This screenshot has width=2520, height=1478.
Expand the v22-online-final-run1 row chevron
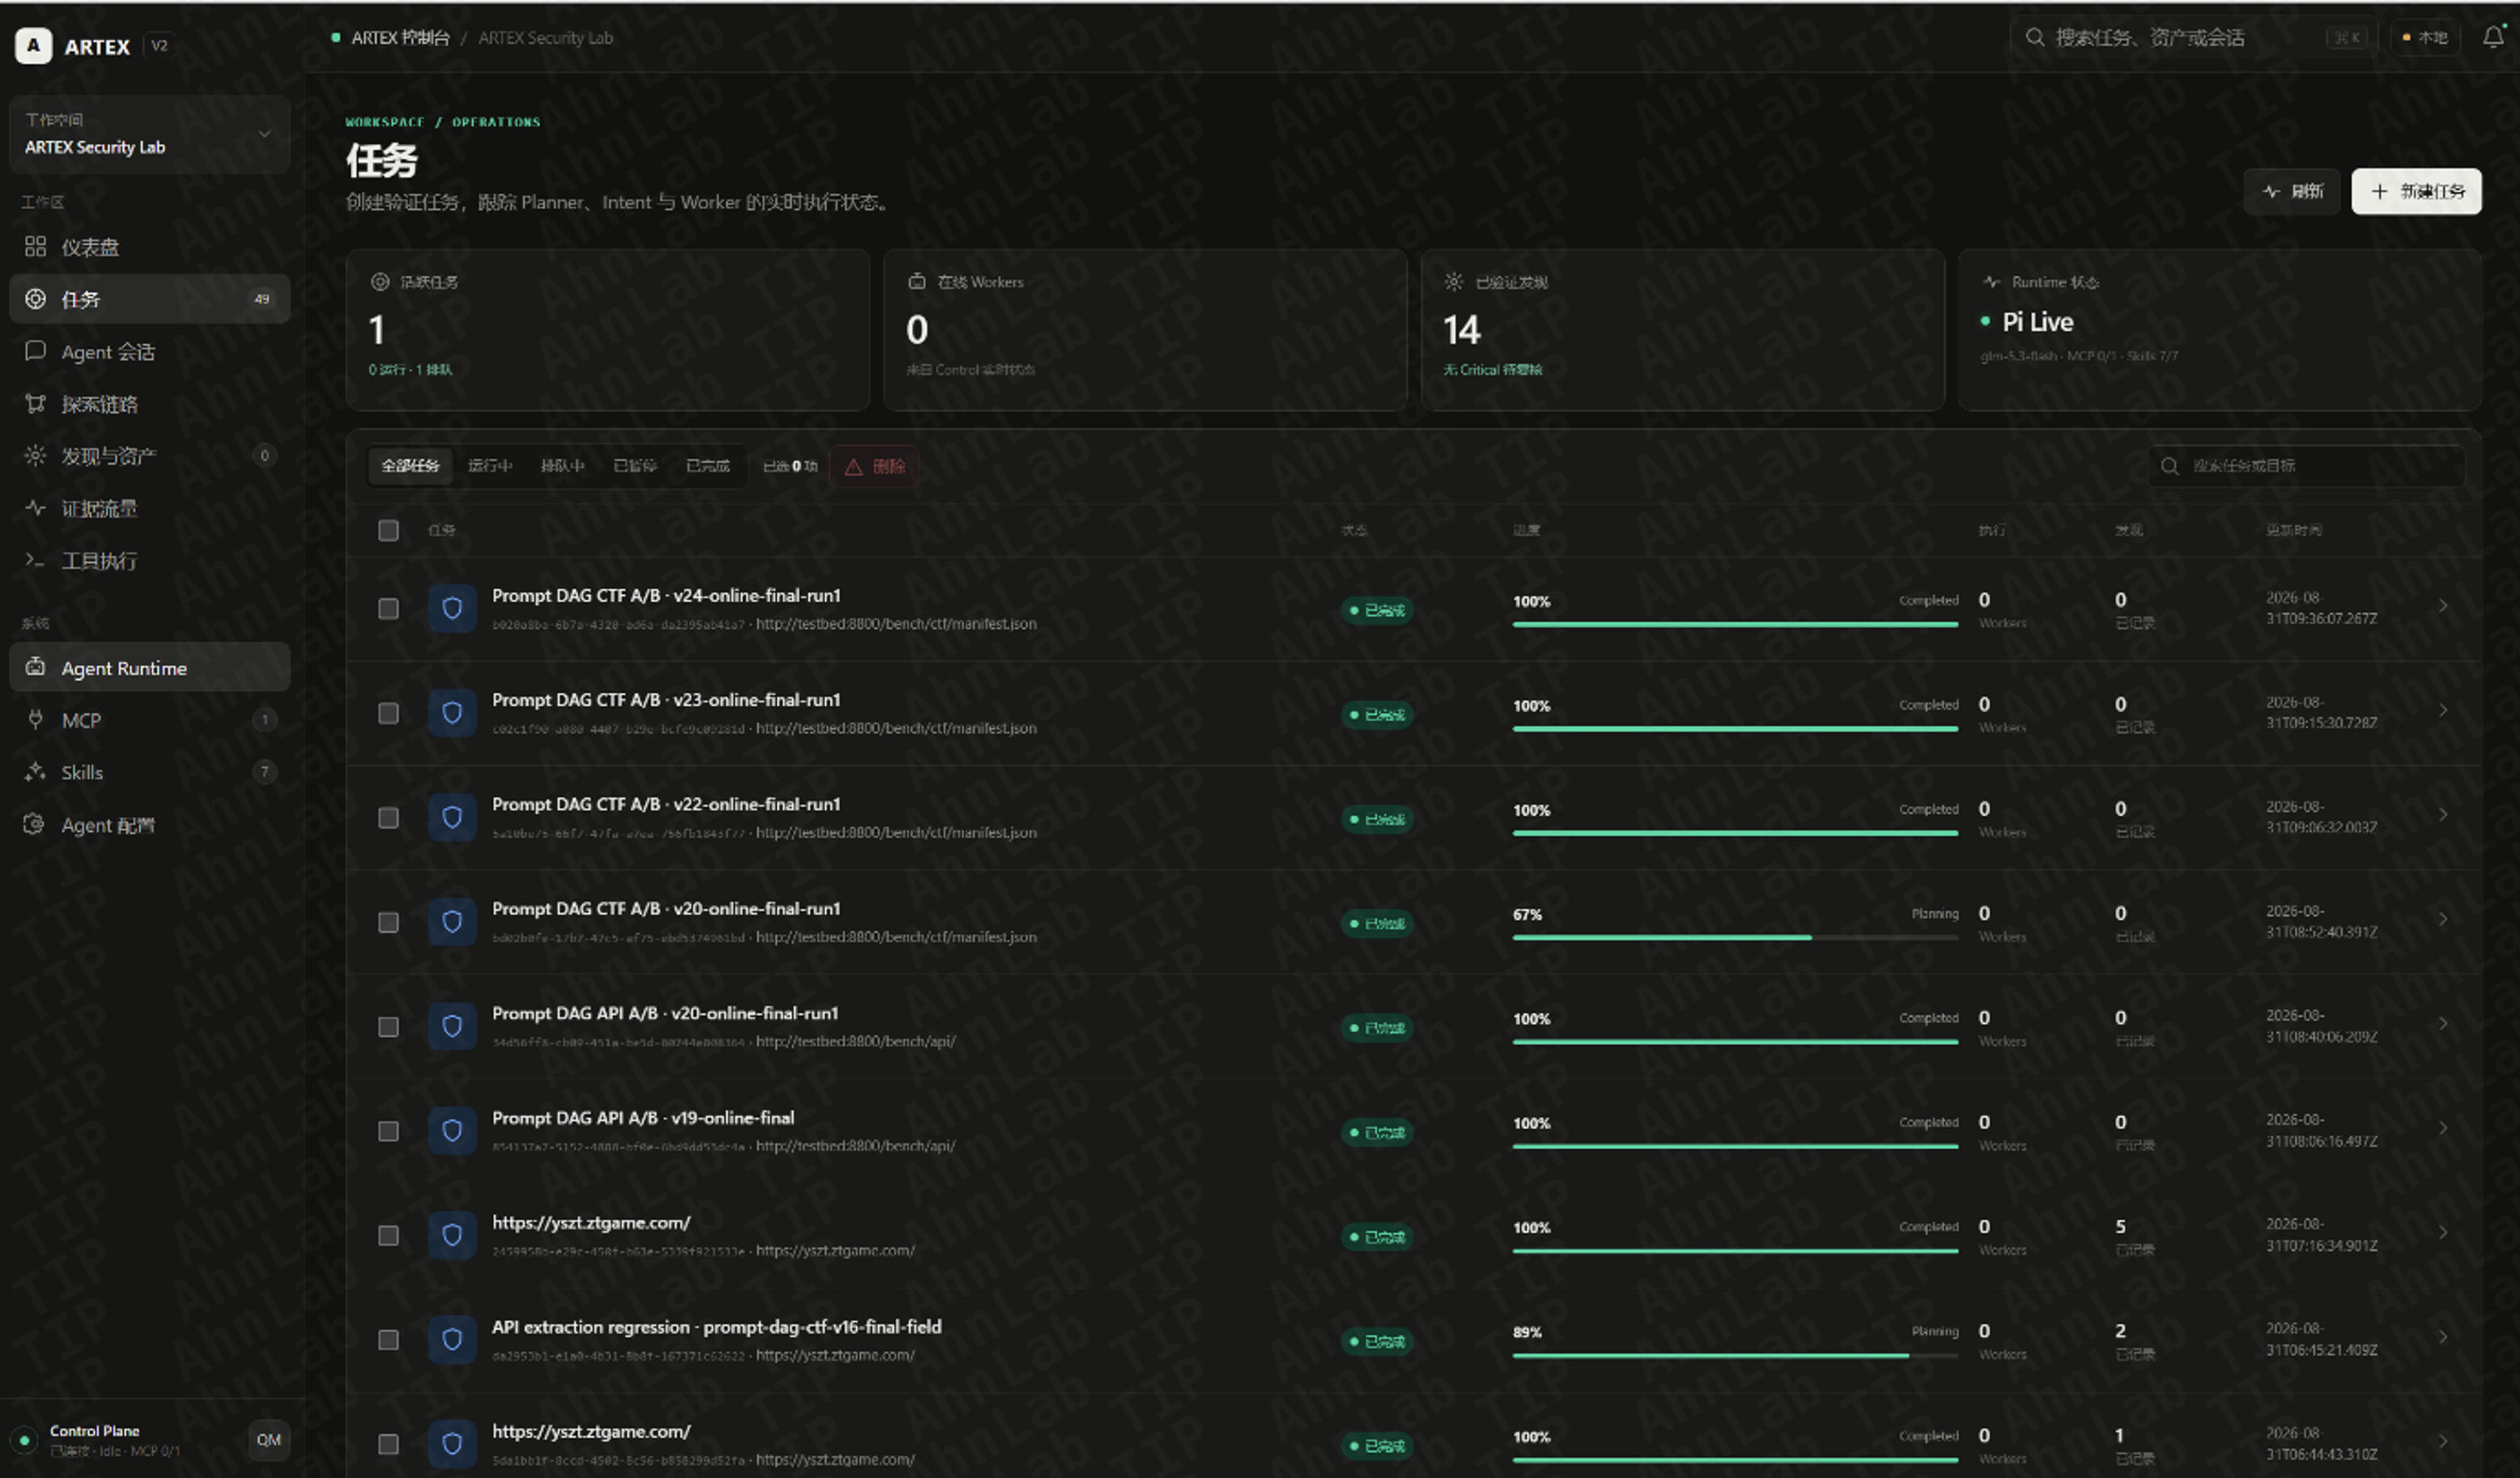pyautogui.click(x=2443, y=815)
